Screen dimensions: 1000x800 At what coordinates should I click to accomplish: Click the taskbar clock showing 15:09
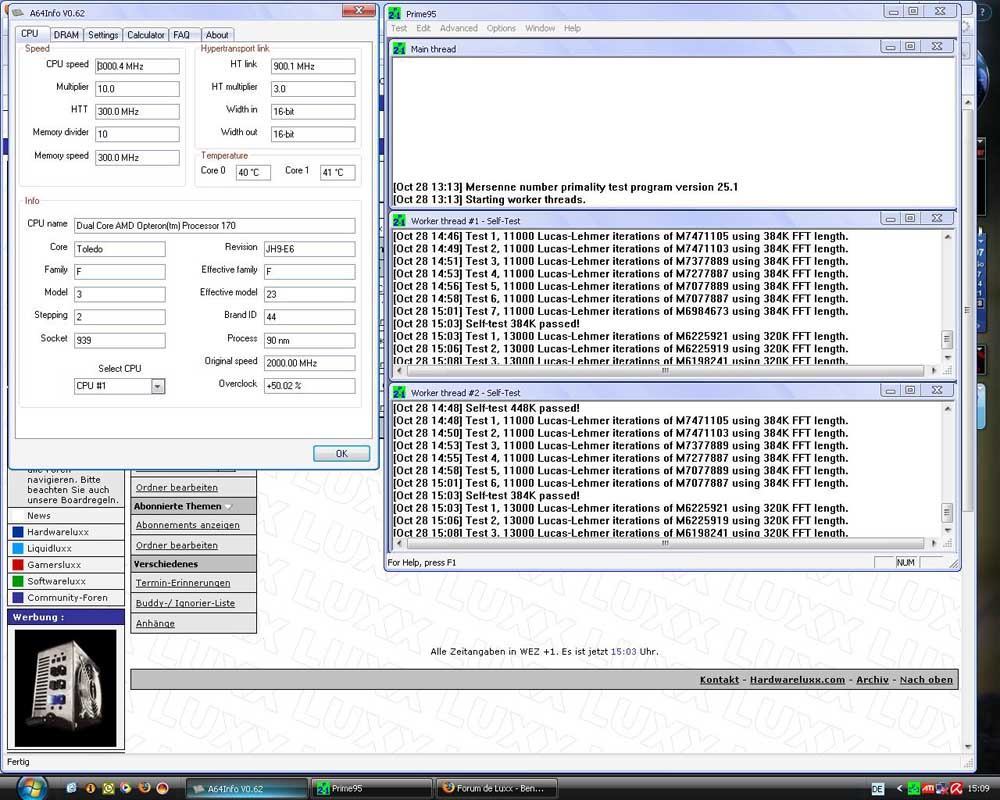pyautogui.click(x=978, y=789)
